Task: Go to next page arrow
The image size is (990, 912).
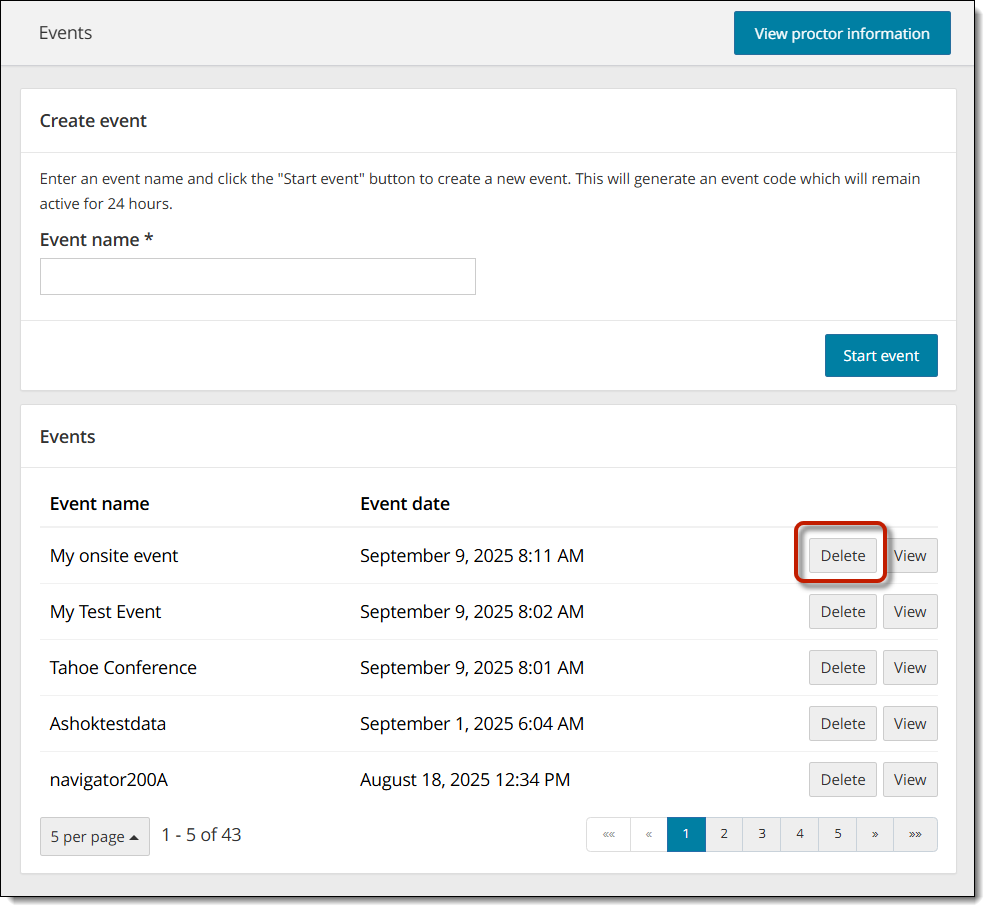Action: tap(875, 834)
